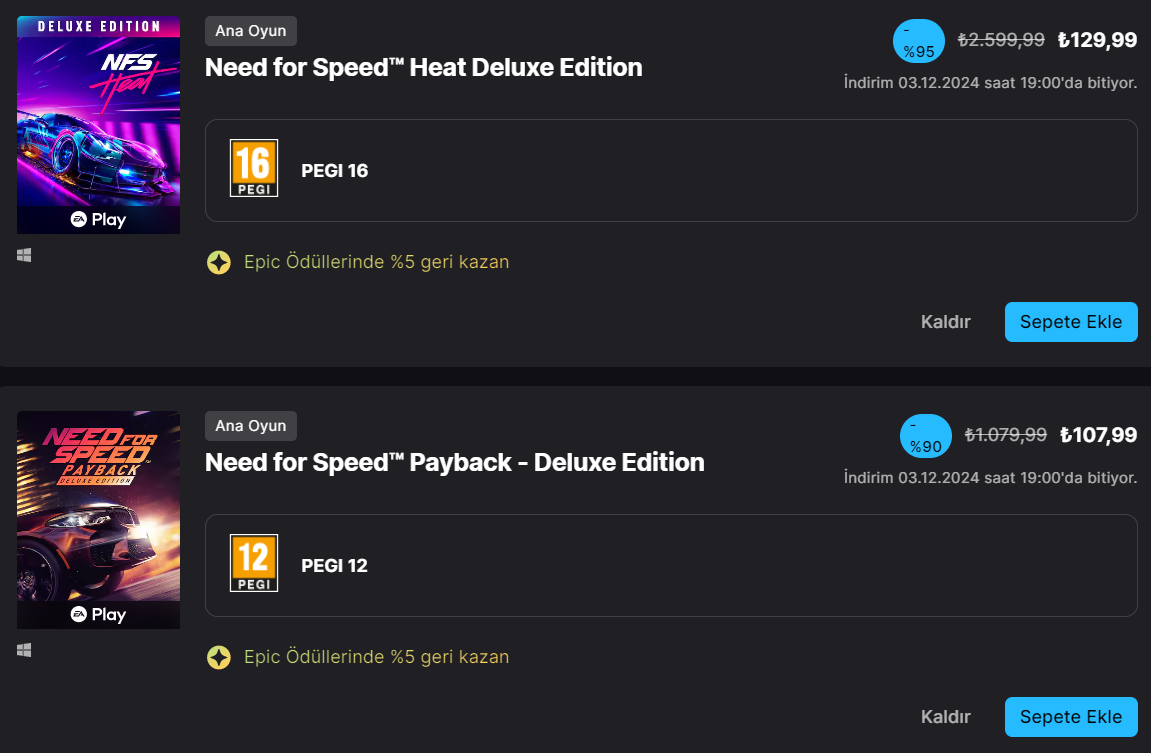The width and height of the screenshot is (1151, 753).
Task: Click Windows platform icon under Payback cover
Action: coord(24,650)
